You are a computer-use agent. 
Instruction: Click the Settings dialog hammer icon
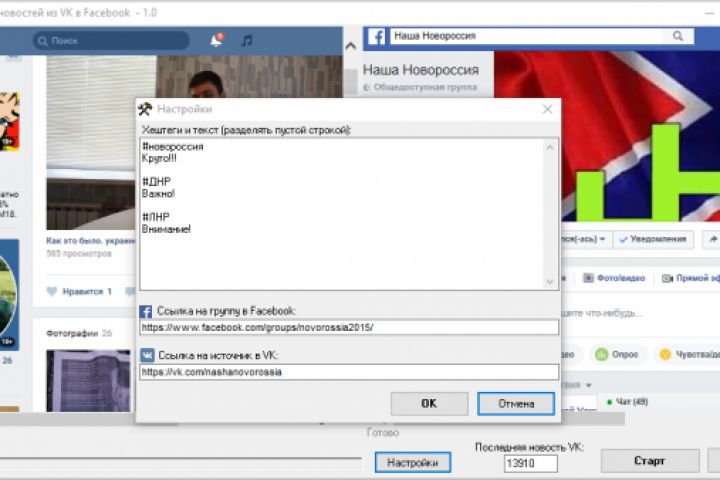click(145, 109)
